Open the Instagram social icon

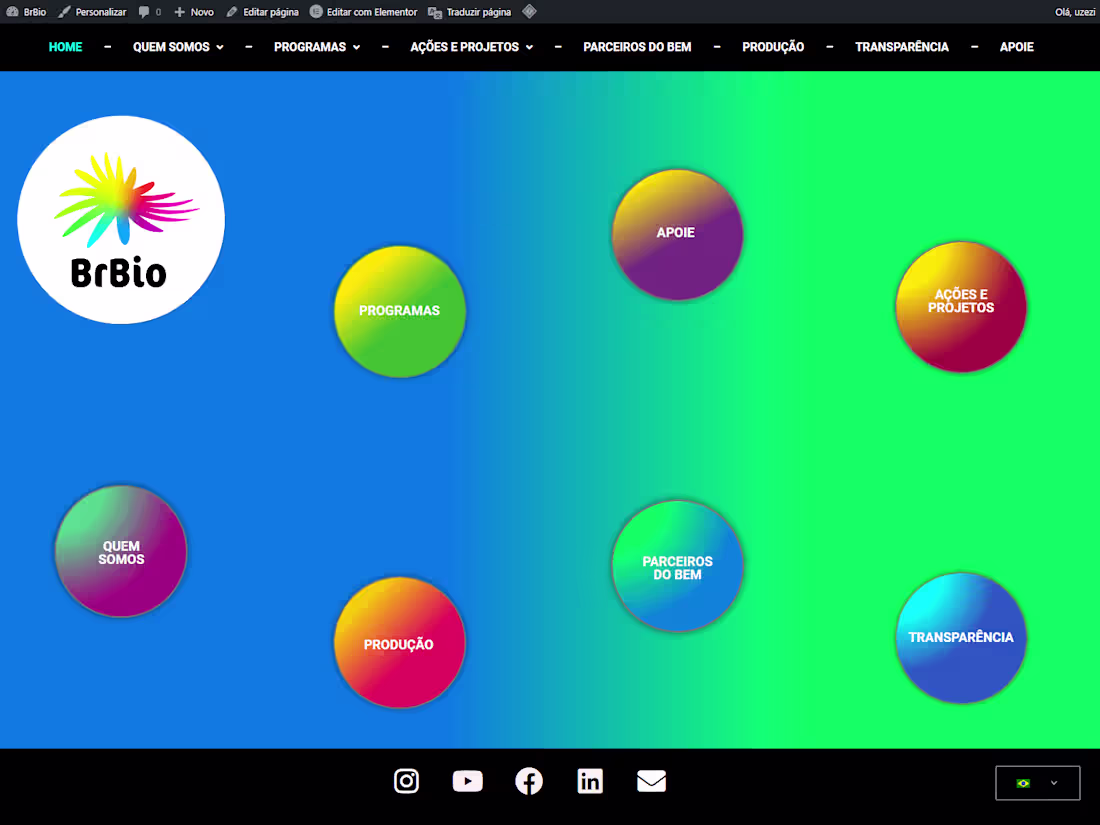(x=406, y=781)
